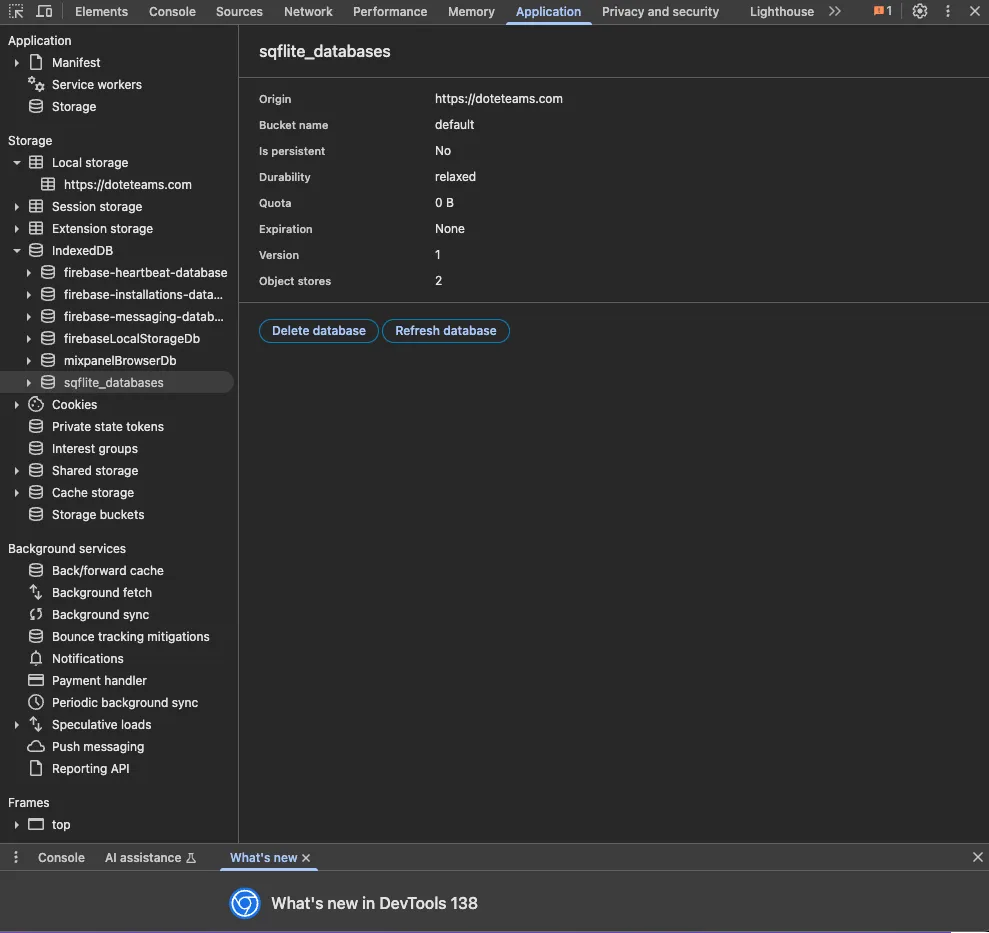Click the mixpanelBrowserDb database icon

tap(48, 360)
